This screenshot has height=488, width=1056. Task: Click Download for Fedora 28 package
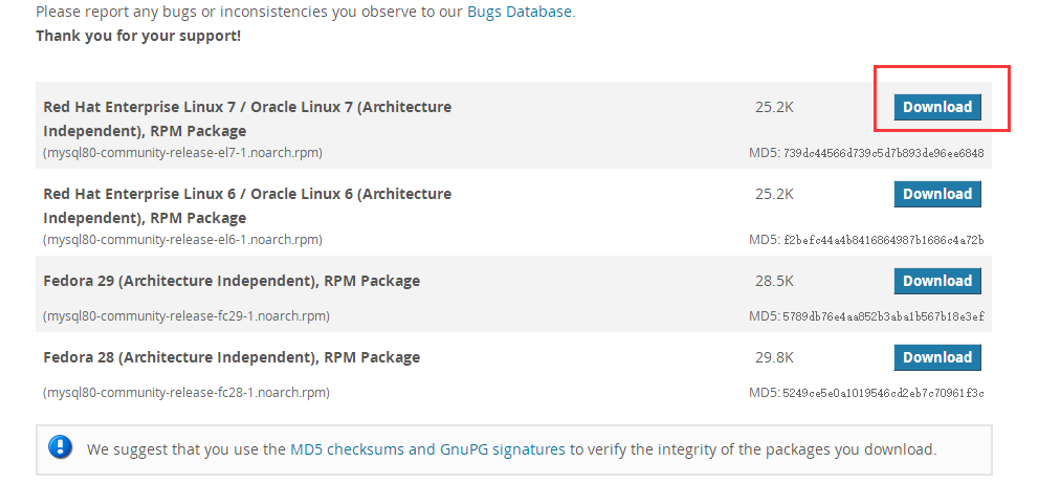[937, 357]
